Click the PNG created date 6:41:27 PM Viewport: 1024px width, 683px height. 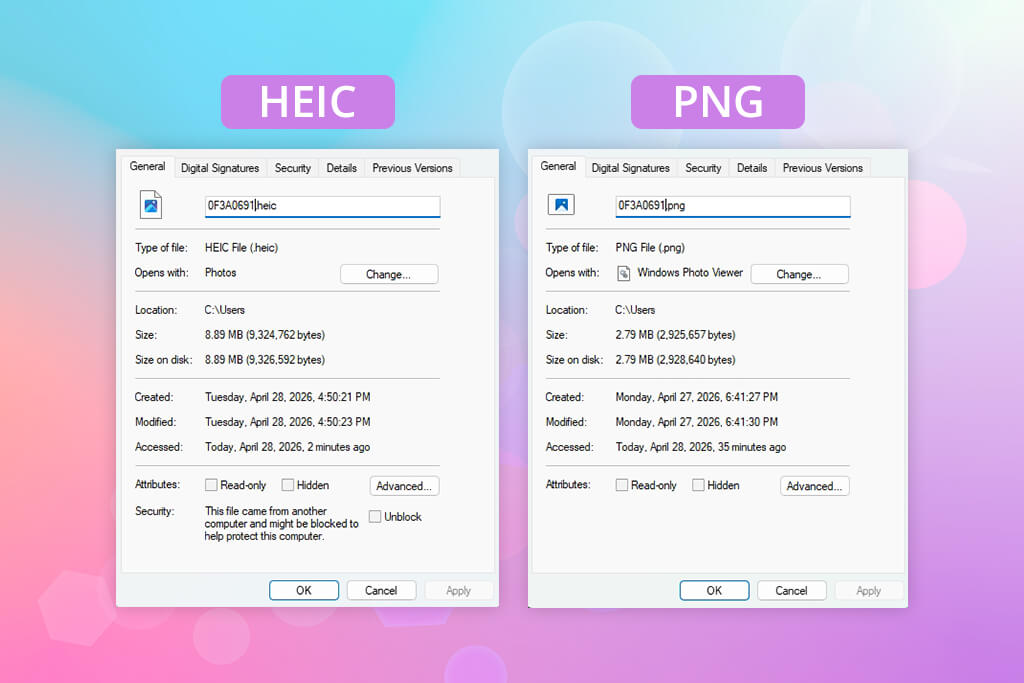click(x=697, y=397)
